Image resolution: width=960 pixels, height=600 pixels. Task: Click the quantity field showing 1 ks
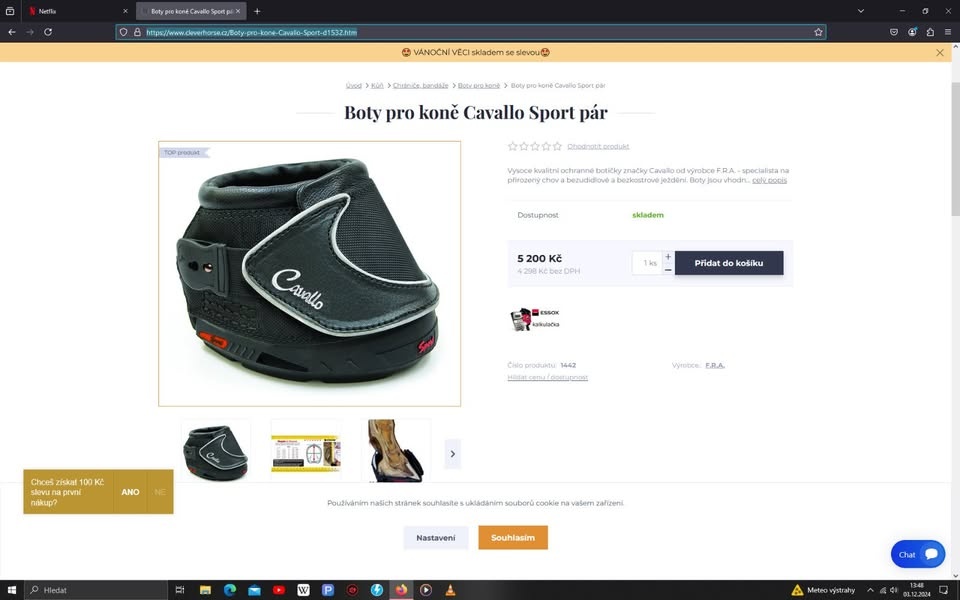pos(647,263)
